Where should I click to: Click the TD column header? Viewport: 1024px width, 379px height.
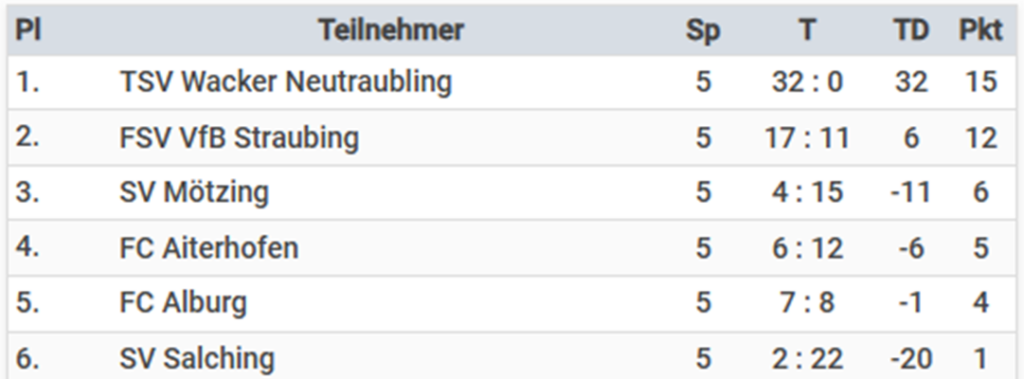(912, 30)
